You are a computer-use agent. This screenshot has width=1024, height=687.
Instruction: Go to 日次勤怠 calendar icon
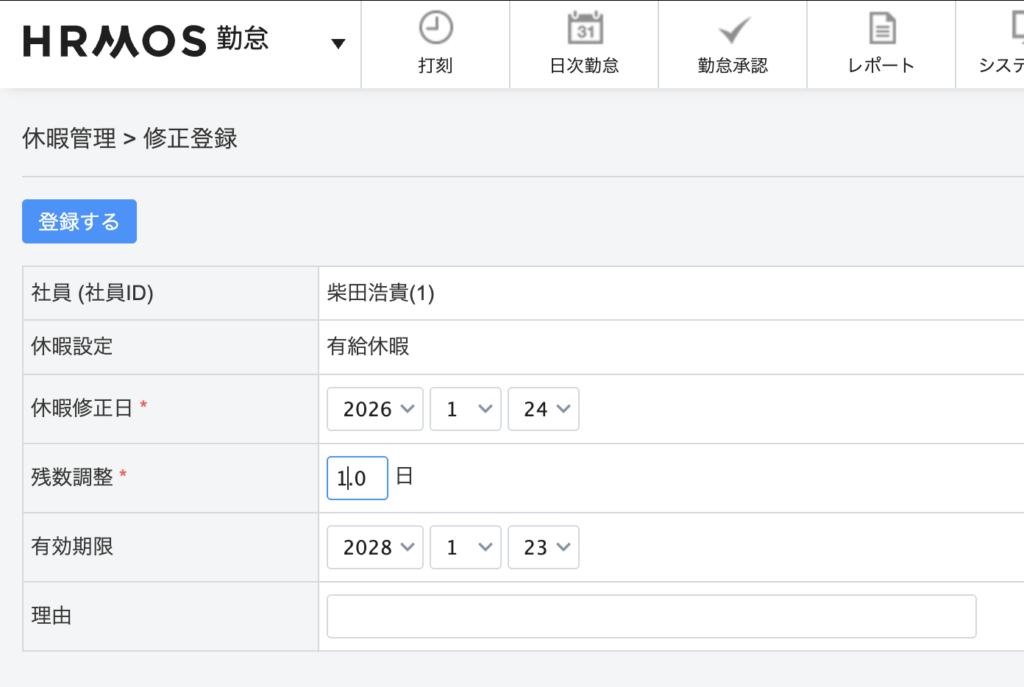pos(584,28)
